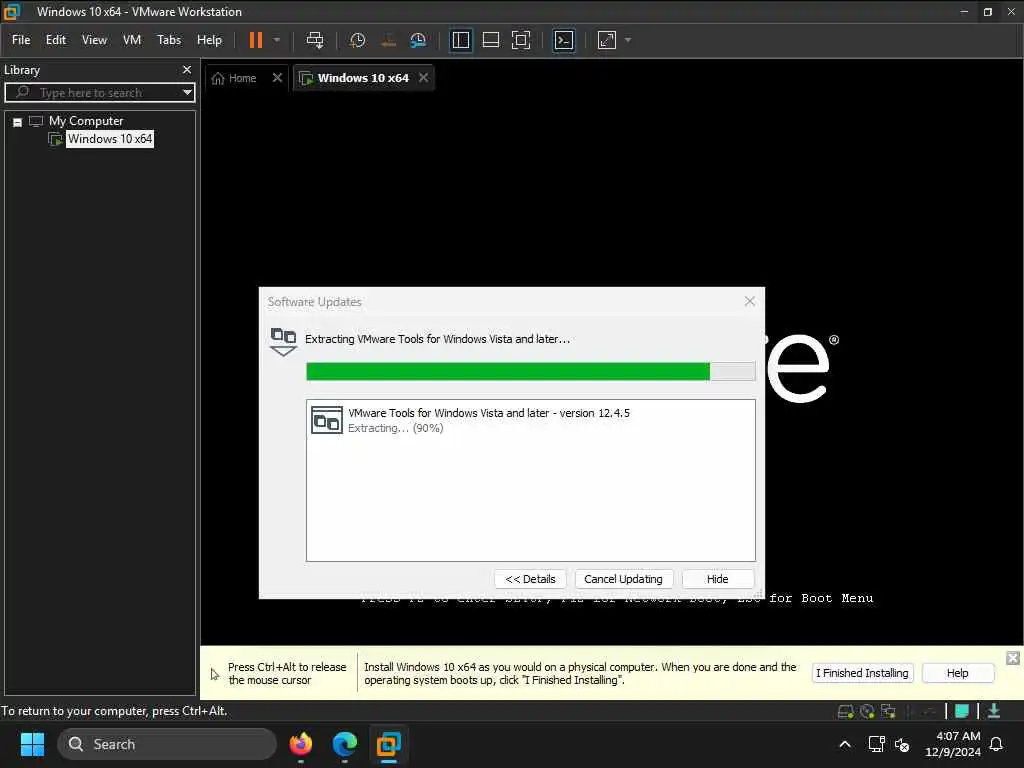Click the teal message log status icon
The width and height of the screenshot is (1024, 768).
coord(961,711)
